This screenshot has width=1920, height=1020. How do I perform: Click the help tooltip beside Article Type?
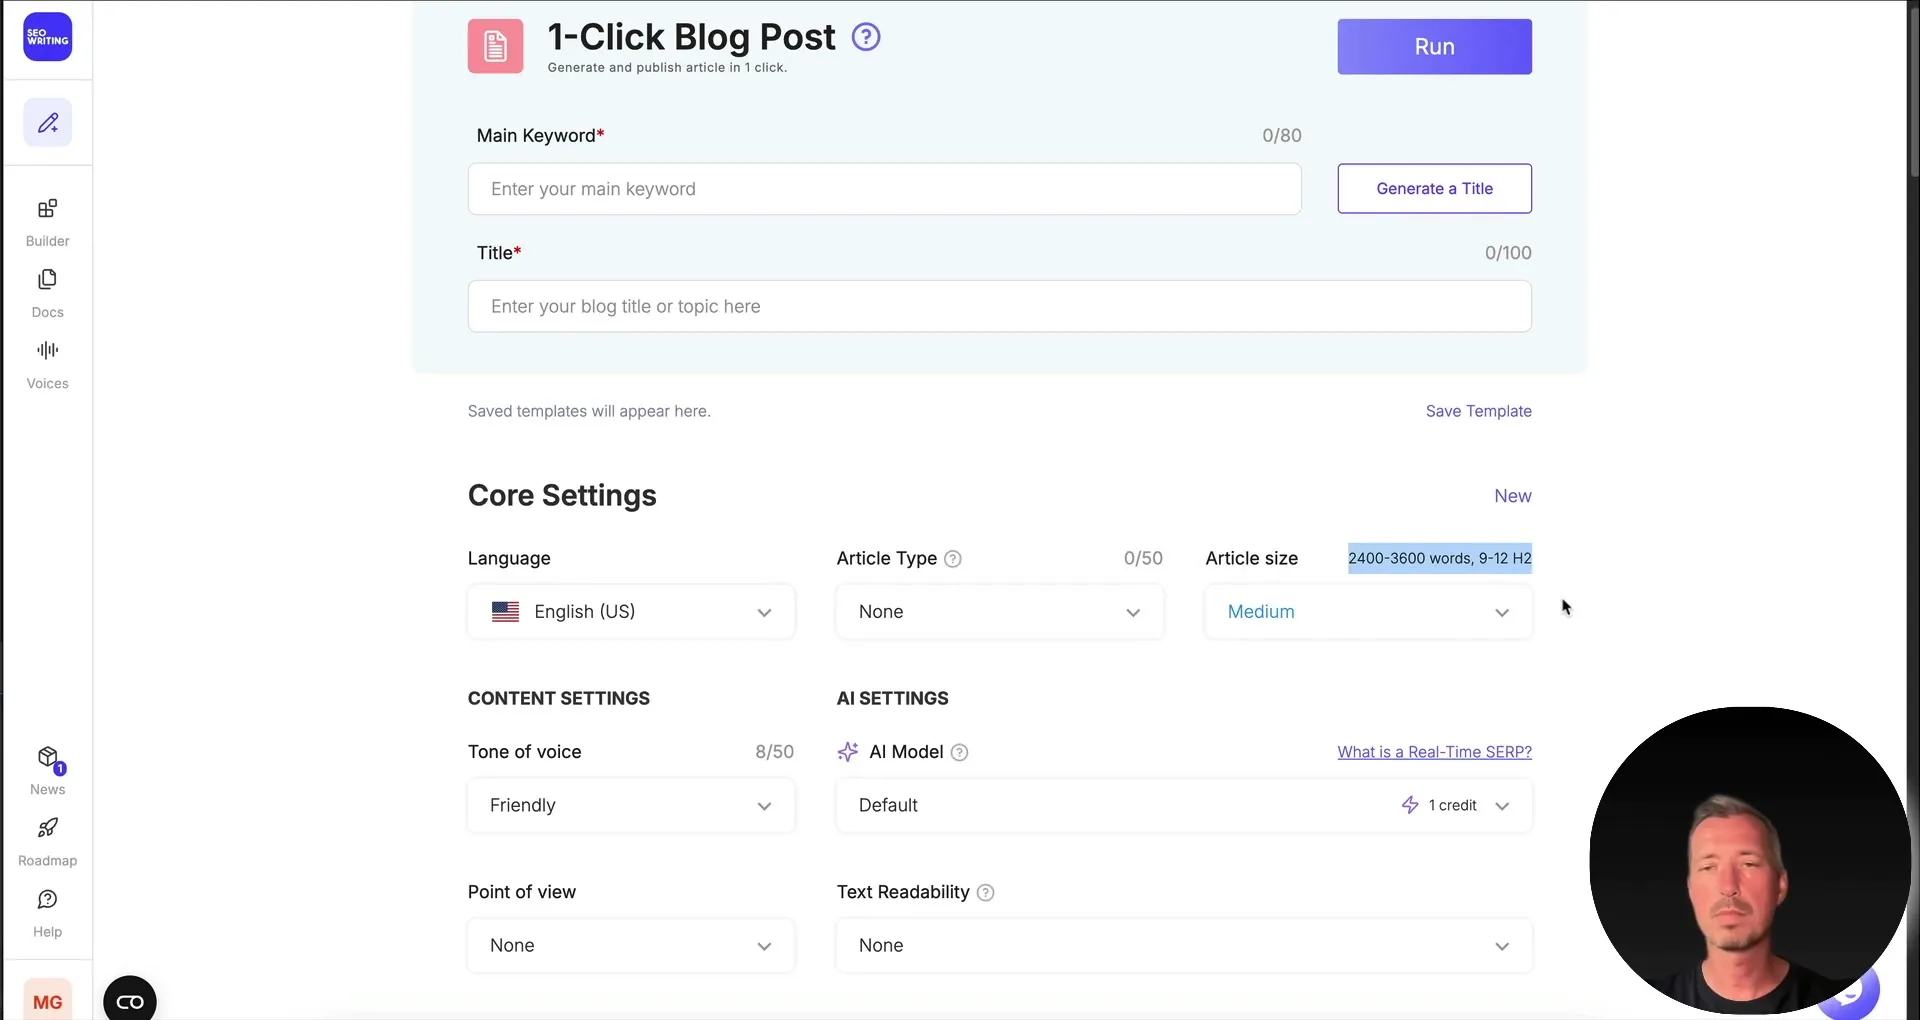point(953,558)
